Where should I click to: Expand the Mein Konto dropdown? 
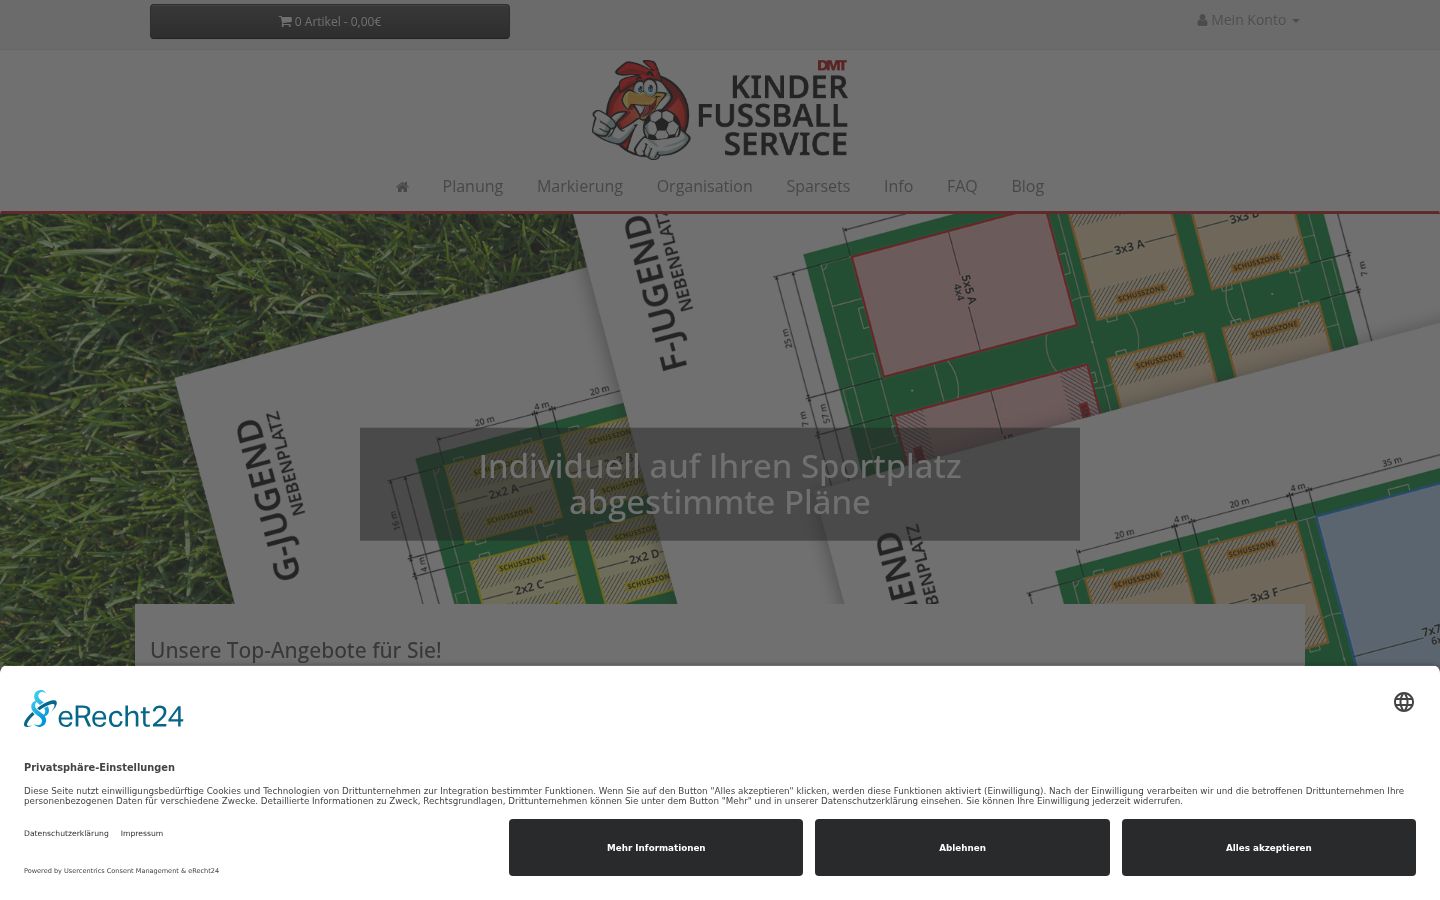coord(1248,20)
